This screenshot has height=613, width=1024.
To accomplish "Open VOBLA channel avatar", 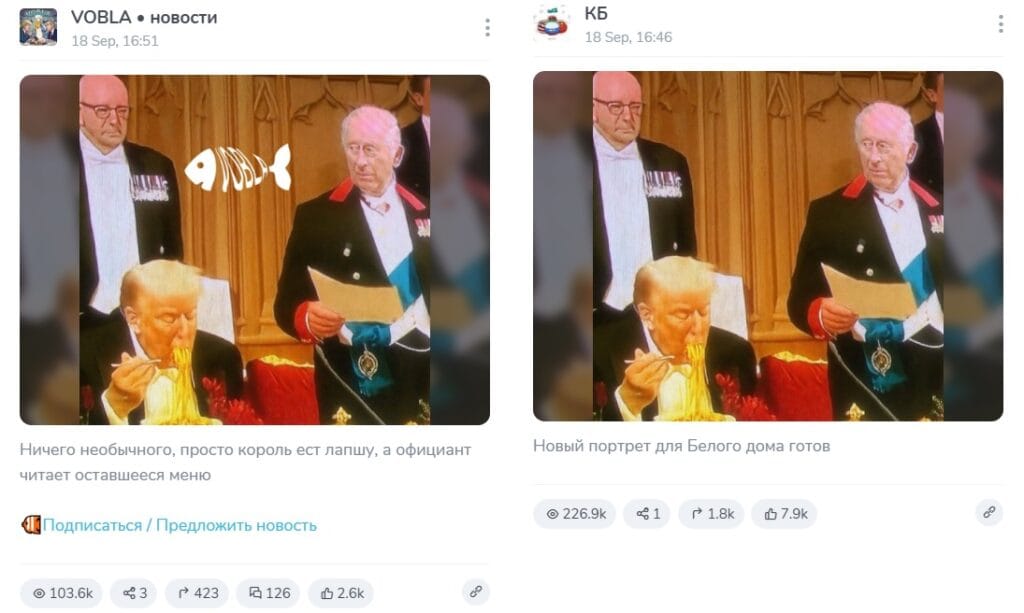I will point(38,27).
